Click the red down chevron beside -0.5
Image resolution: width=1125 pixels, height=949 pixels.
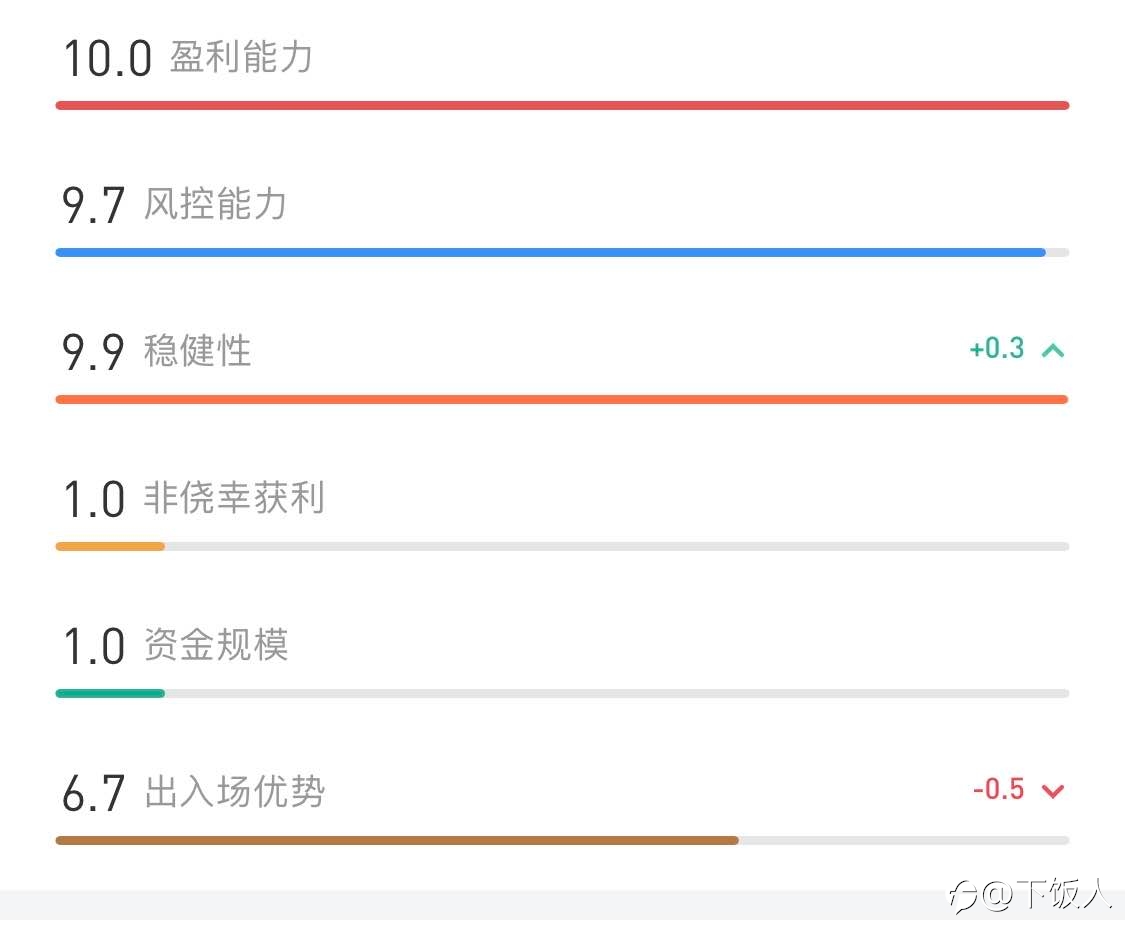pyautogui.click(x=1053, y=791)
